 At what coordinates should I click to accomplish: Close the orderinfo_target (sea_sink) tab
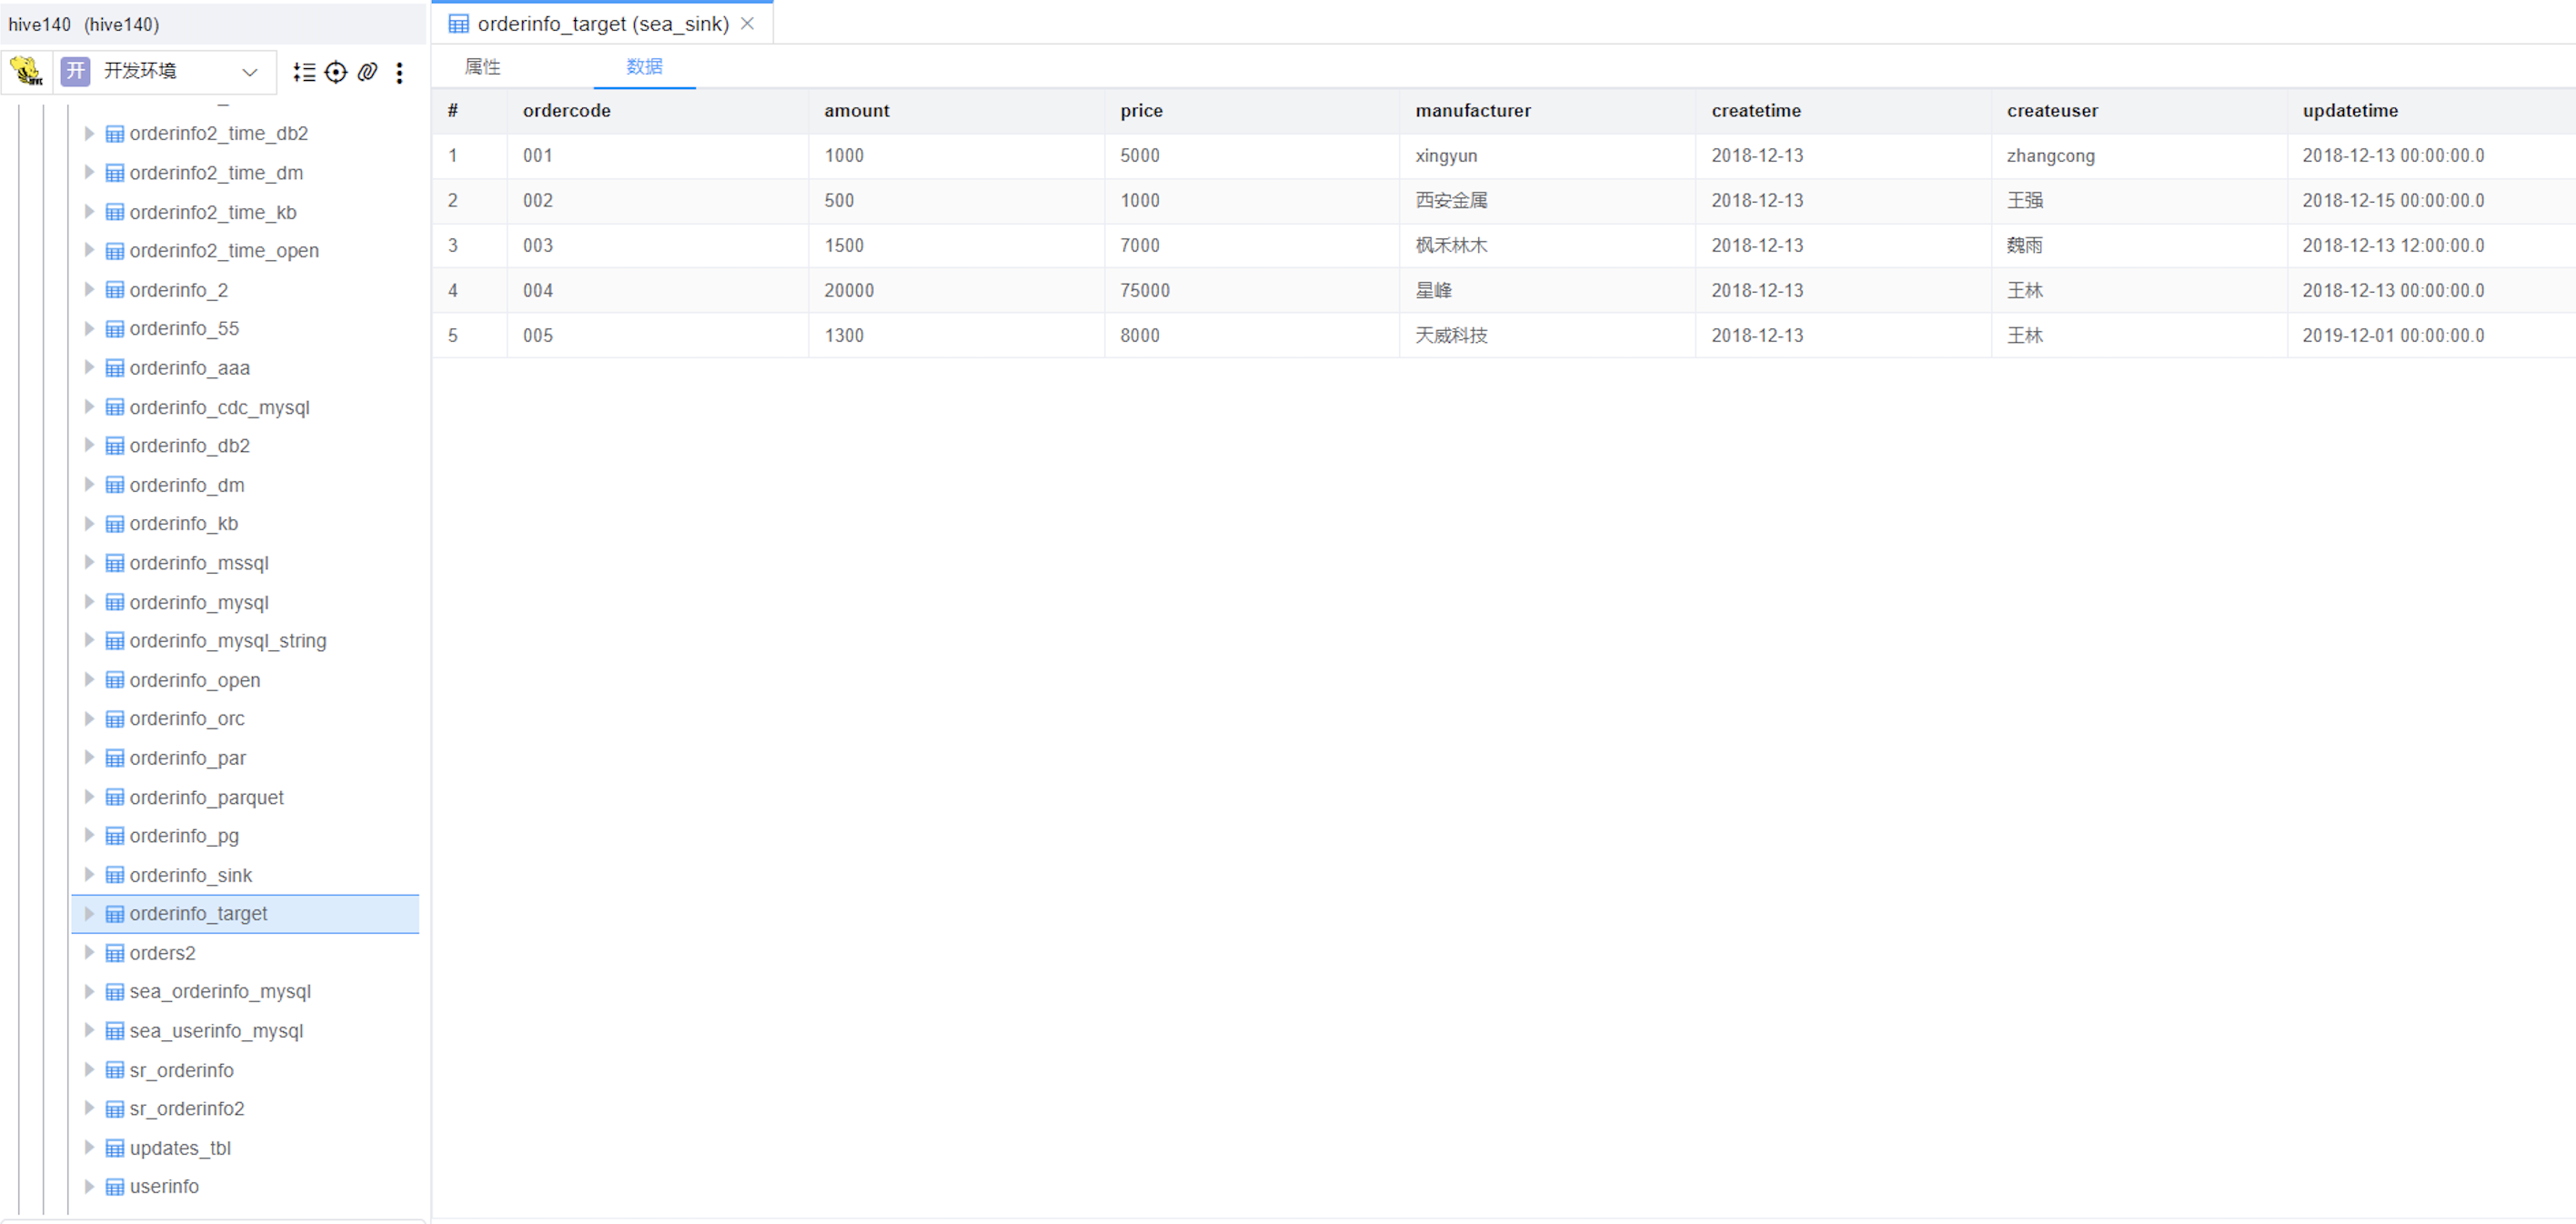click(747, 24)
